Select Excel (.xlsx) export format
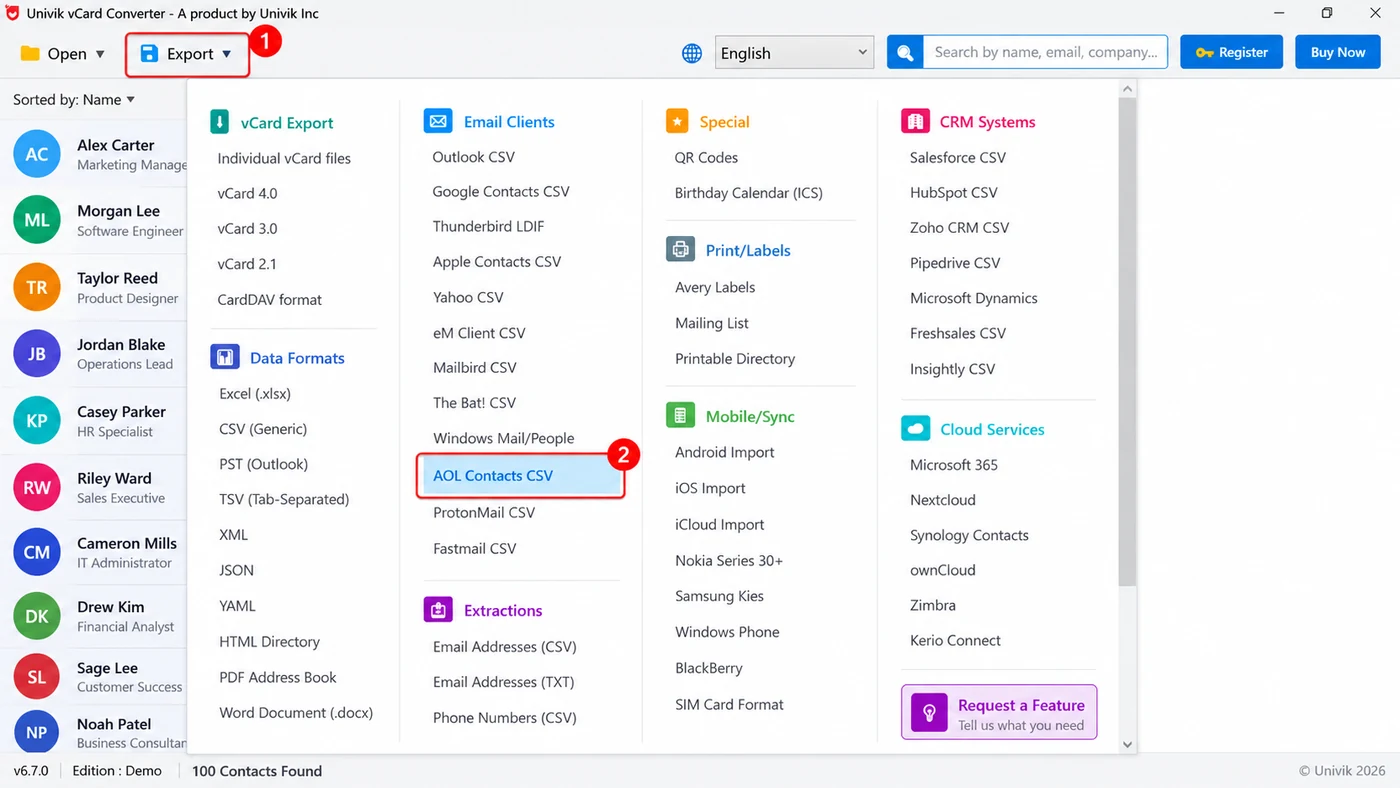1400x788 pixels. tap(255, 393)
